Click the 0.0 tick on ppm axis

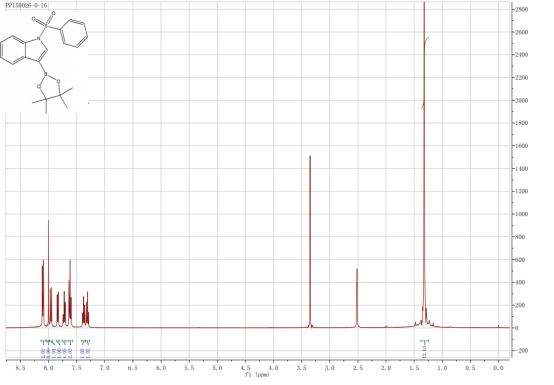coord(498,368)
